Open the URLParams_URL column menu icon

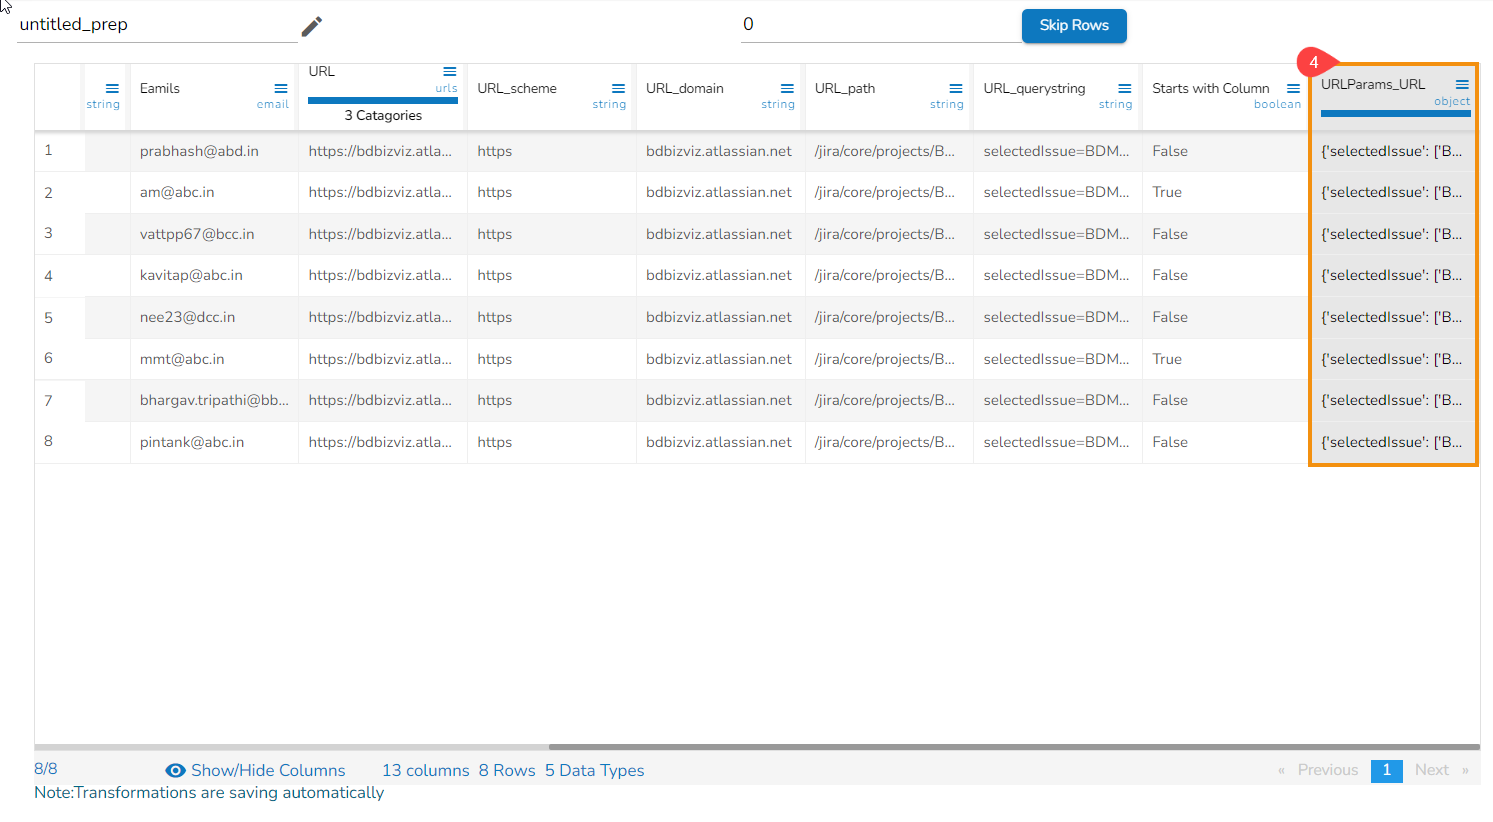[x=1462, y=85]
